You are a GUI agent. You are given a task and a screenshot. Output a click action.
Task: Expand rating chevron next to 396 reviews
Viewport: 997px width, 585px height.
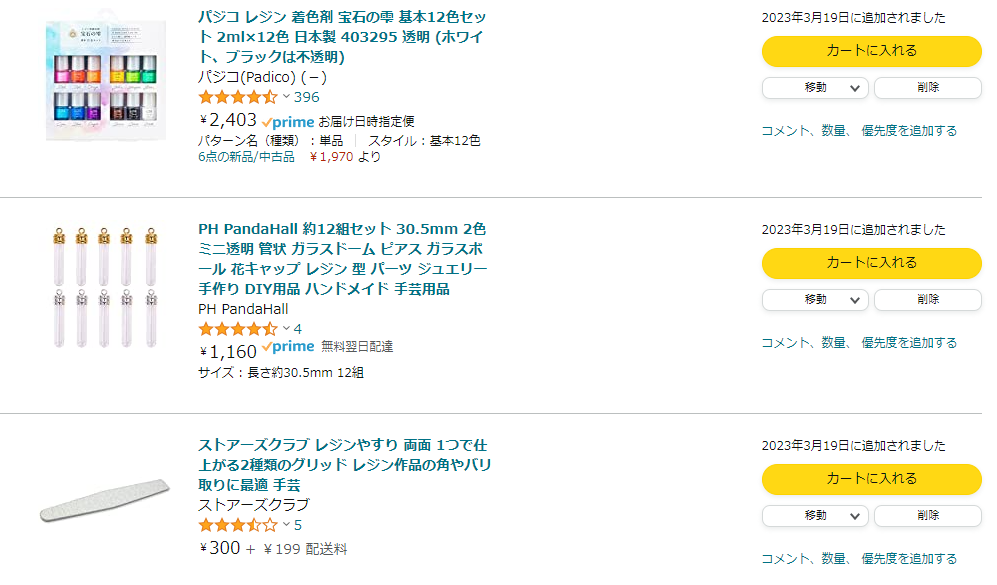tap(286, 97)
